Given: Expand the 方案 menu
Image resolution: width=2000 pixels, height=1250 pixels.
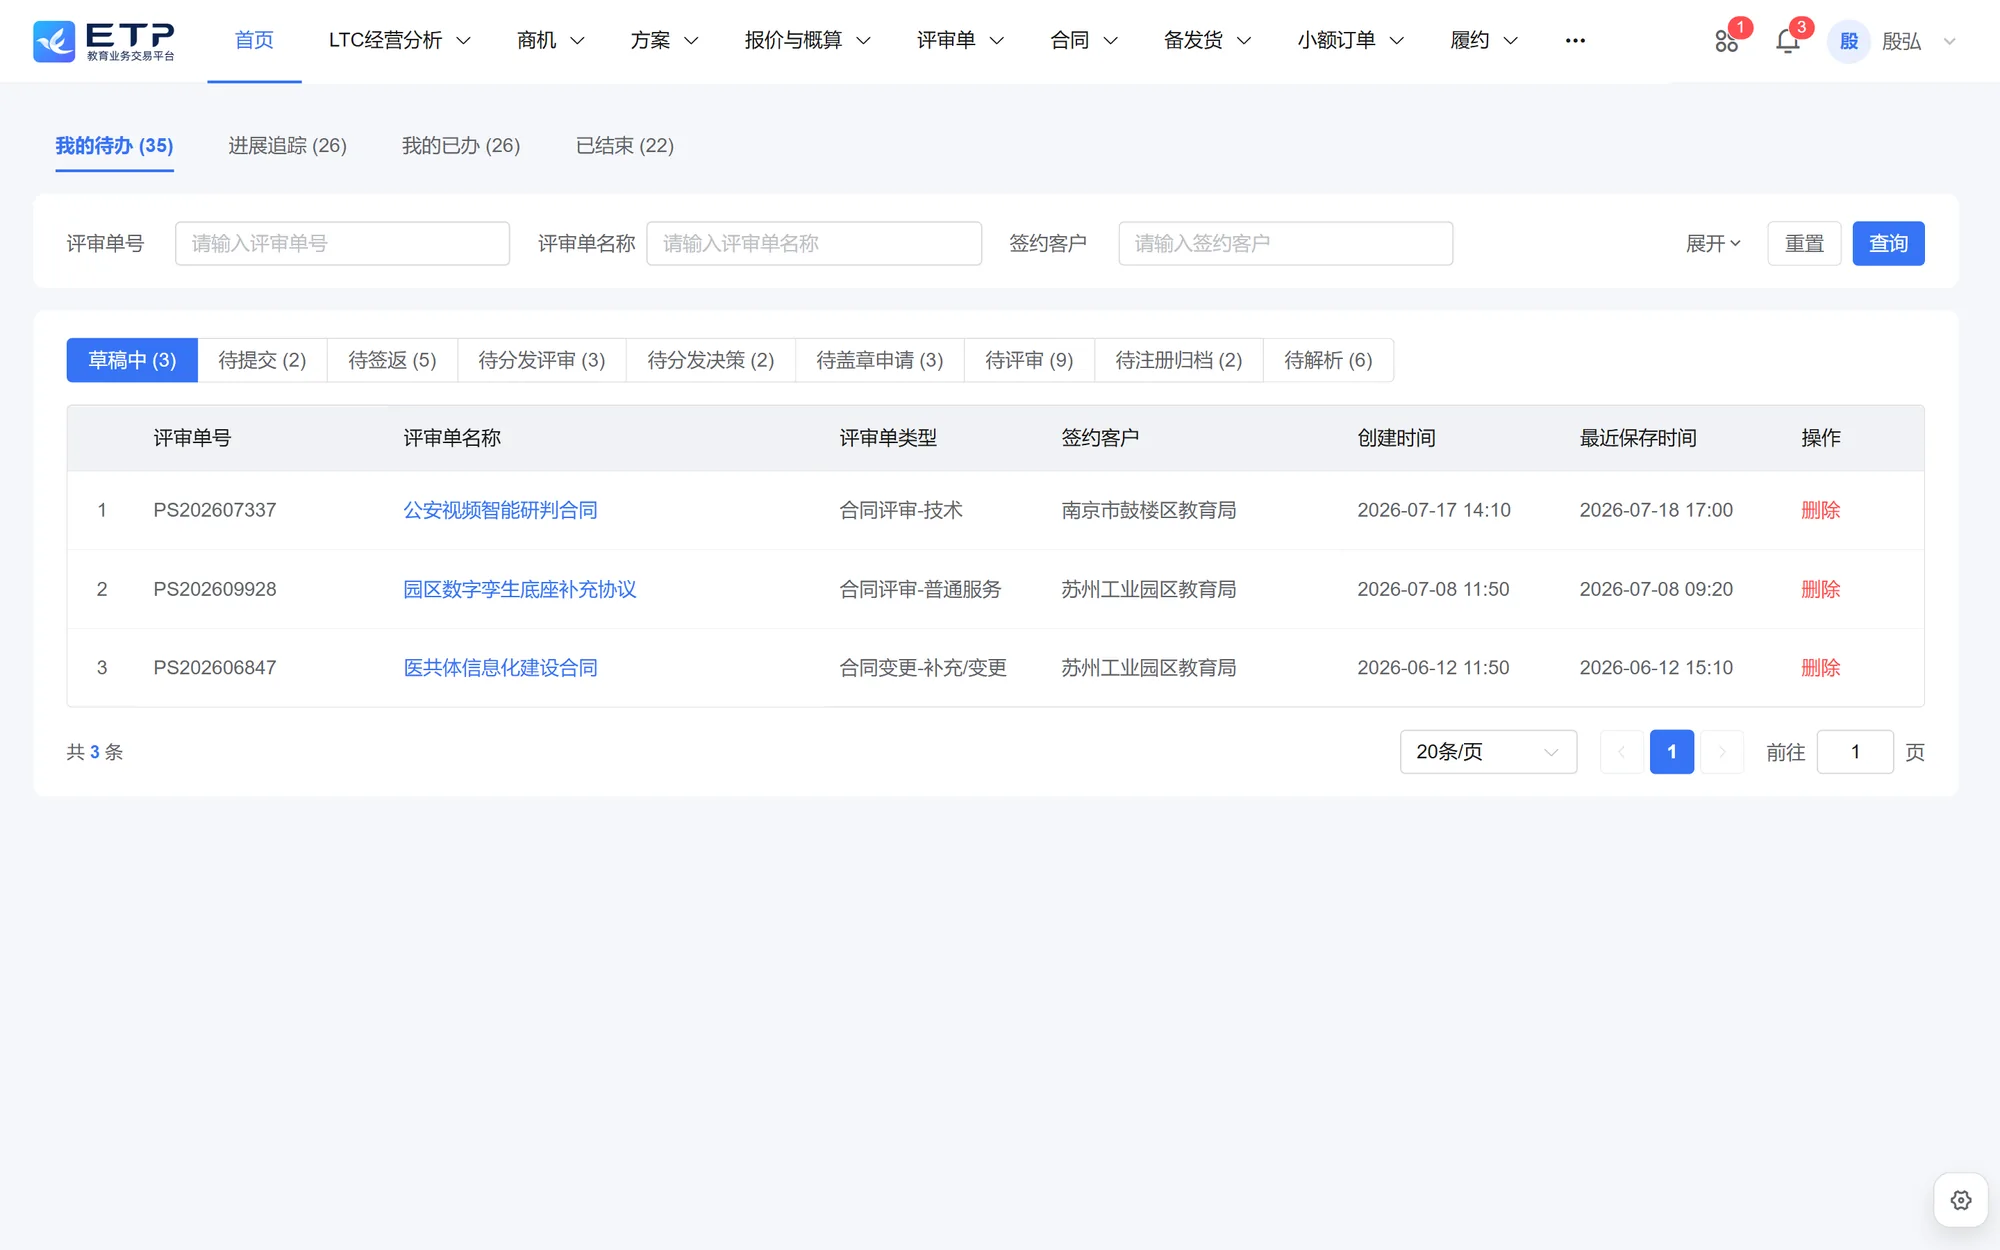Looking at the screenshot, I should tap(664, 41).
